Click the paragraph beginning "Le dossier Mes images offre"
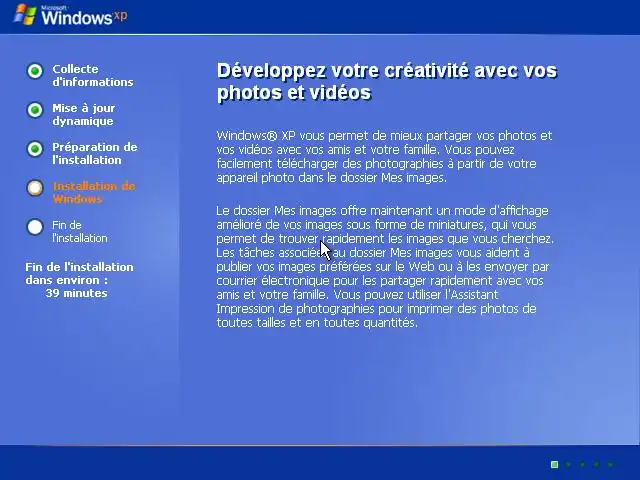The height and width of the screenshot is (480, 640). click(x=385, y=267)
